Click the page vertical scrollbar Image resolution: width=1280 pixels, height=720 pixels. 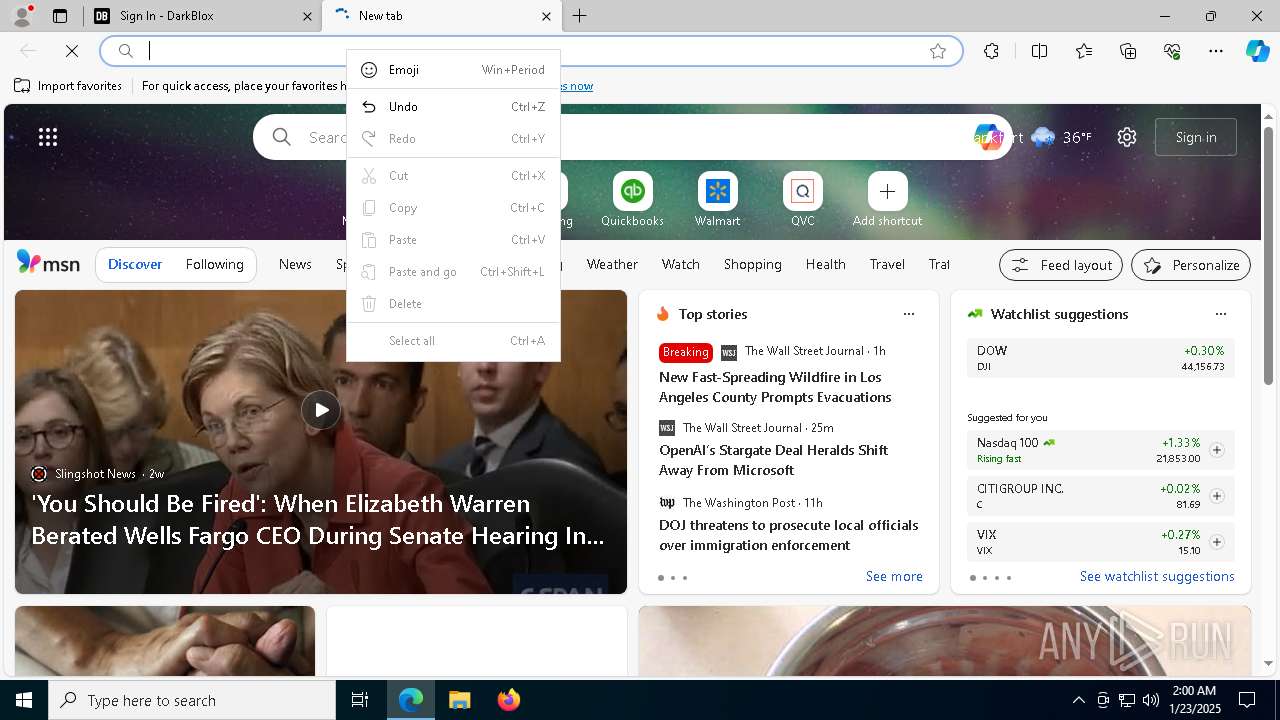pyautogui.click(x=1268, y=255)
